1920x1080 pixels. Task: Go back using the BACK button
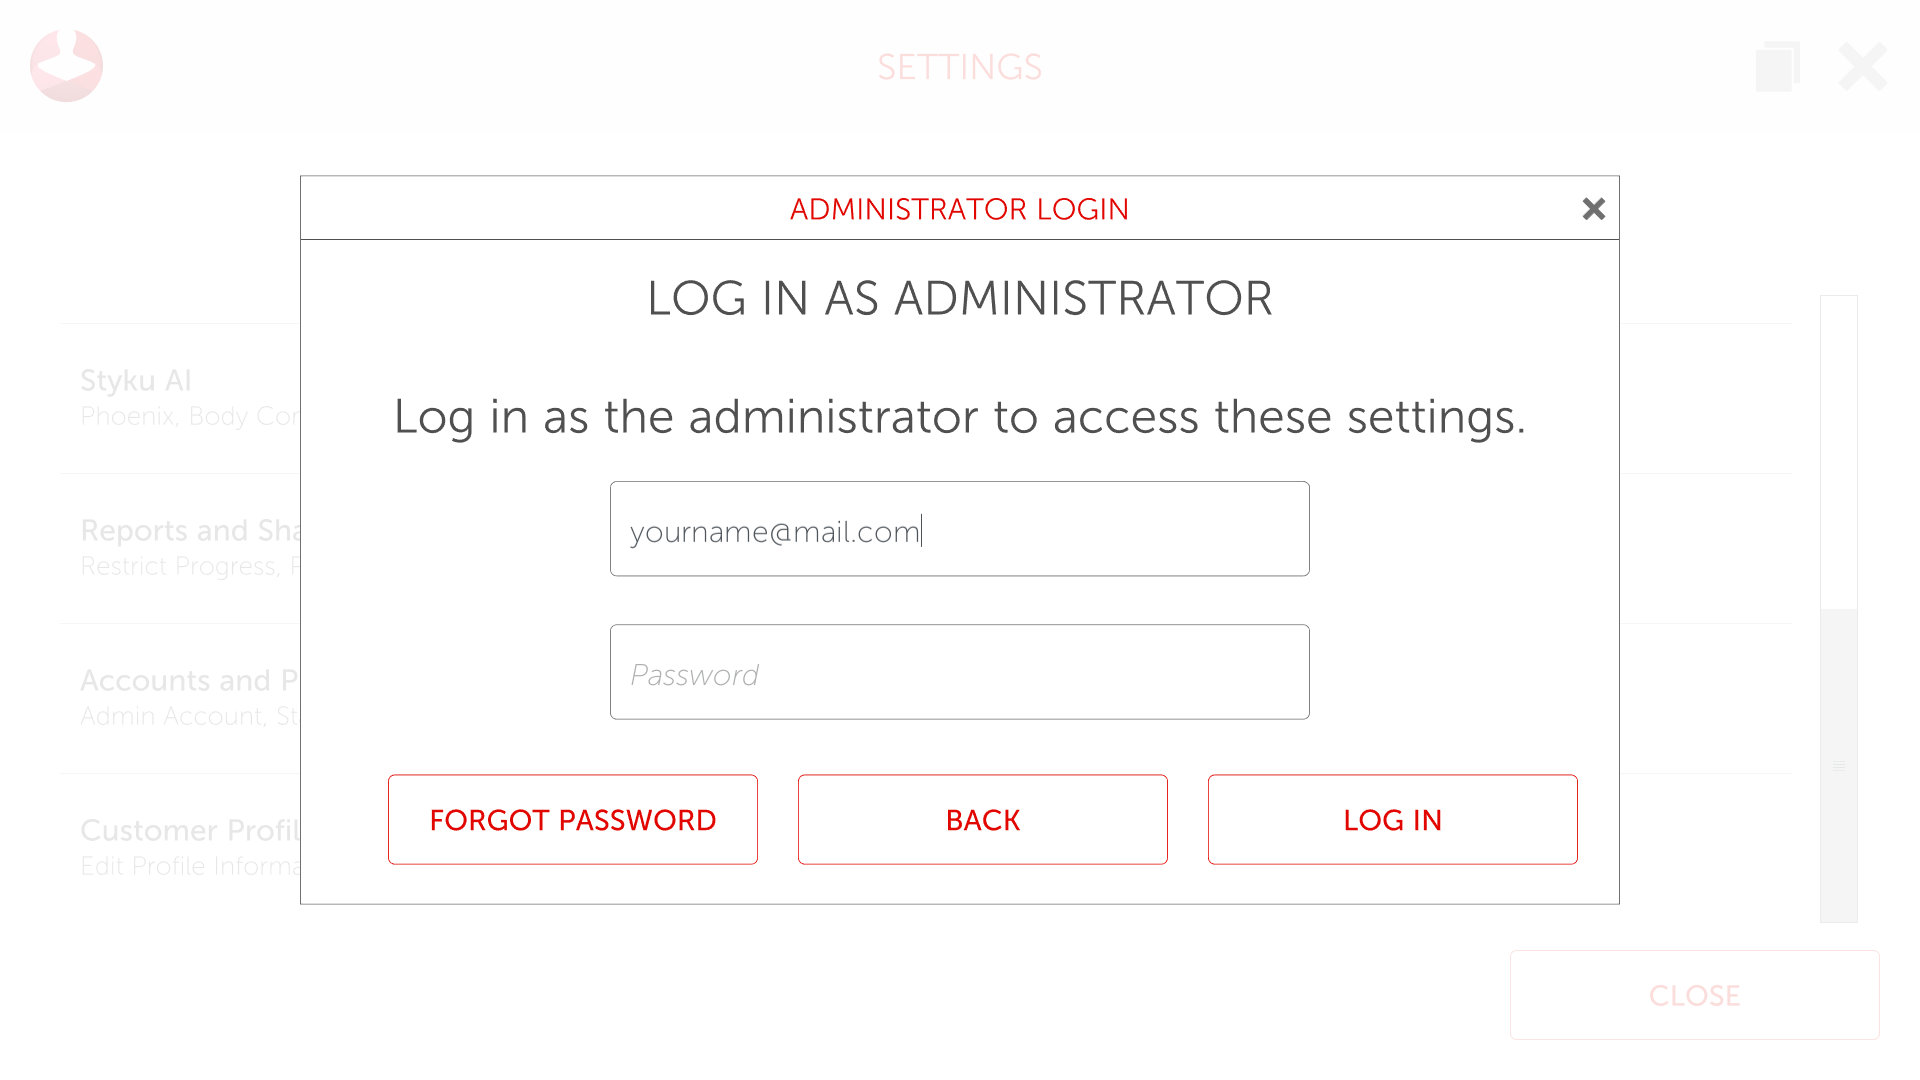pyautogui.click(x=982, y=819)
